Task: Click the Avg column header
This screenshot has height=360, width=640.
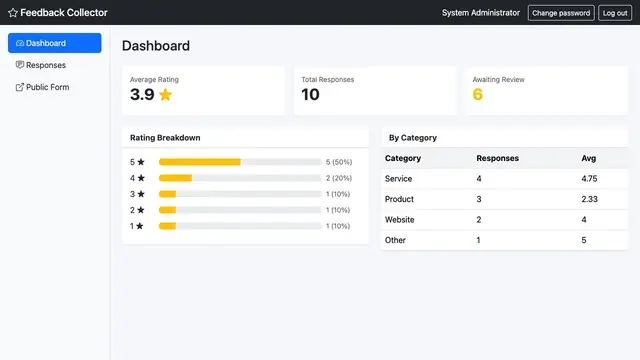Action: [x=589, y=158]
